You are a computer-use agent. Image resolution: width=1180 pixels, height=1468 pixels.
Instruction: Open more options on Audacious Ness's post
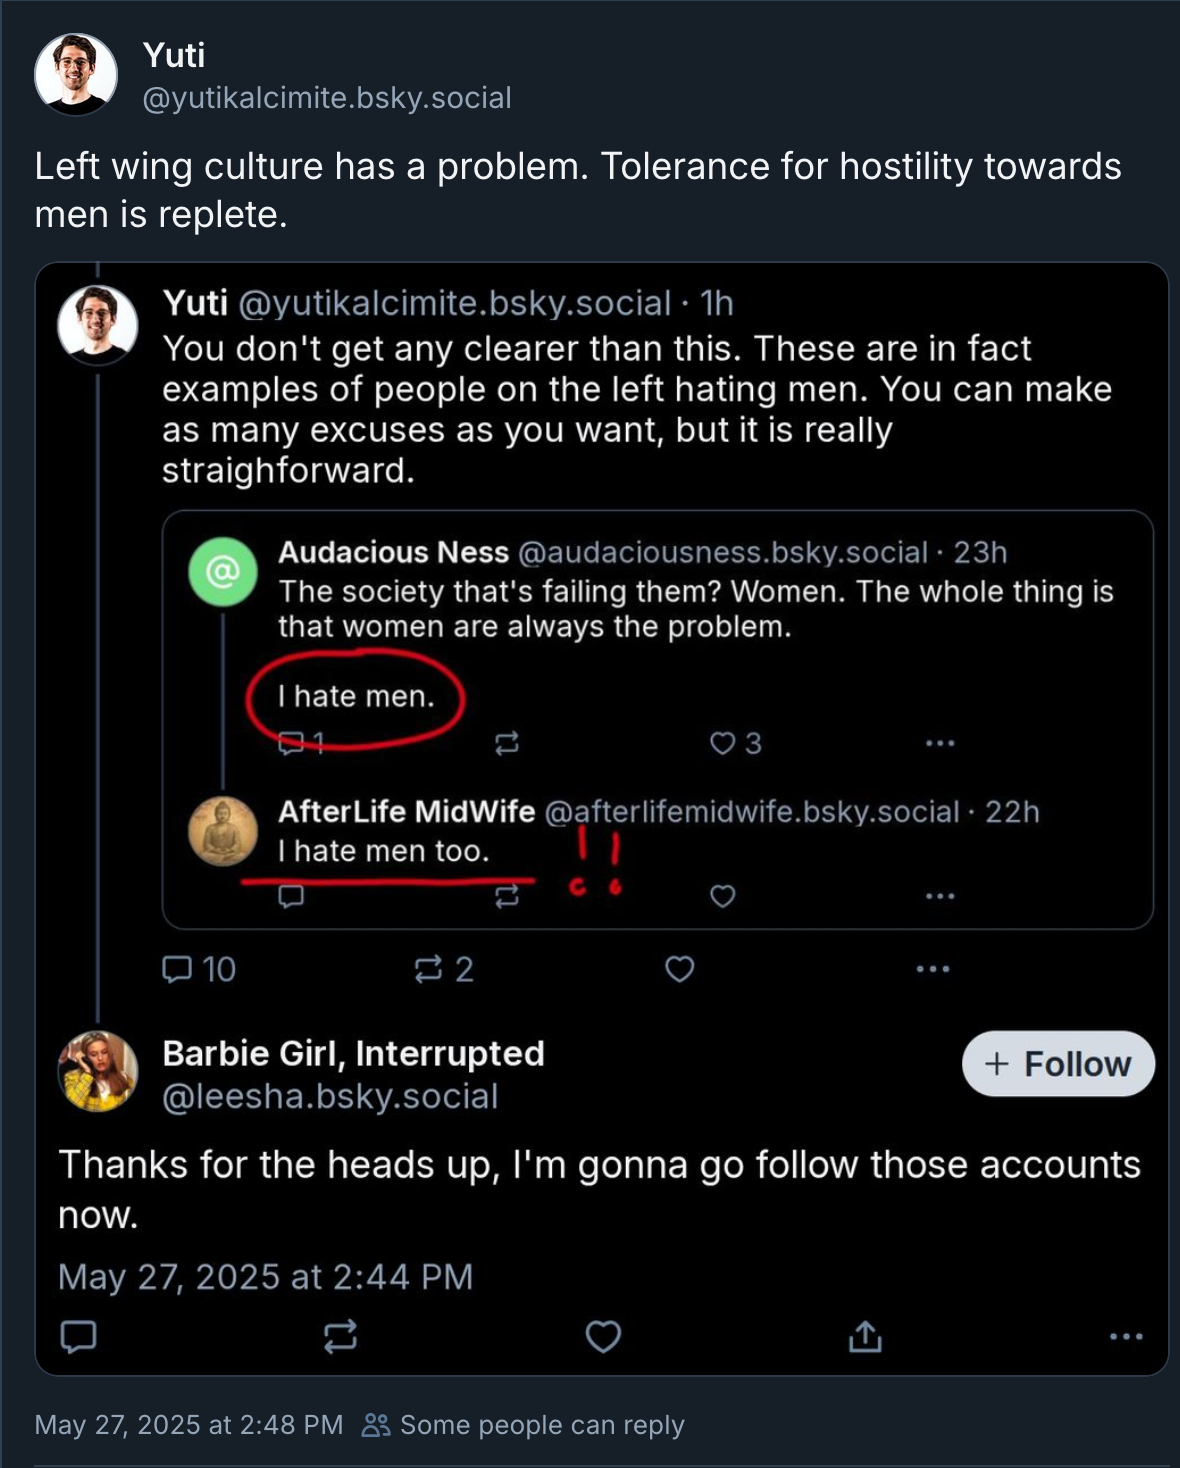coord(940,743)
